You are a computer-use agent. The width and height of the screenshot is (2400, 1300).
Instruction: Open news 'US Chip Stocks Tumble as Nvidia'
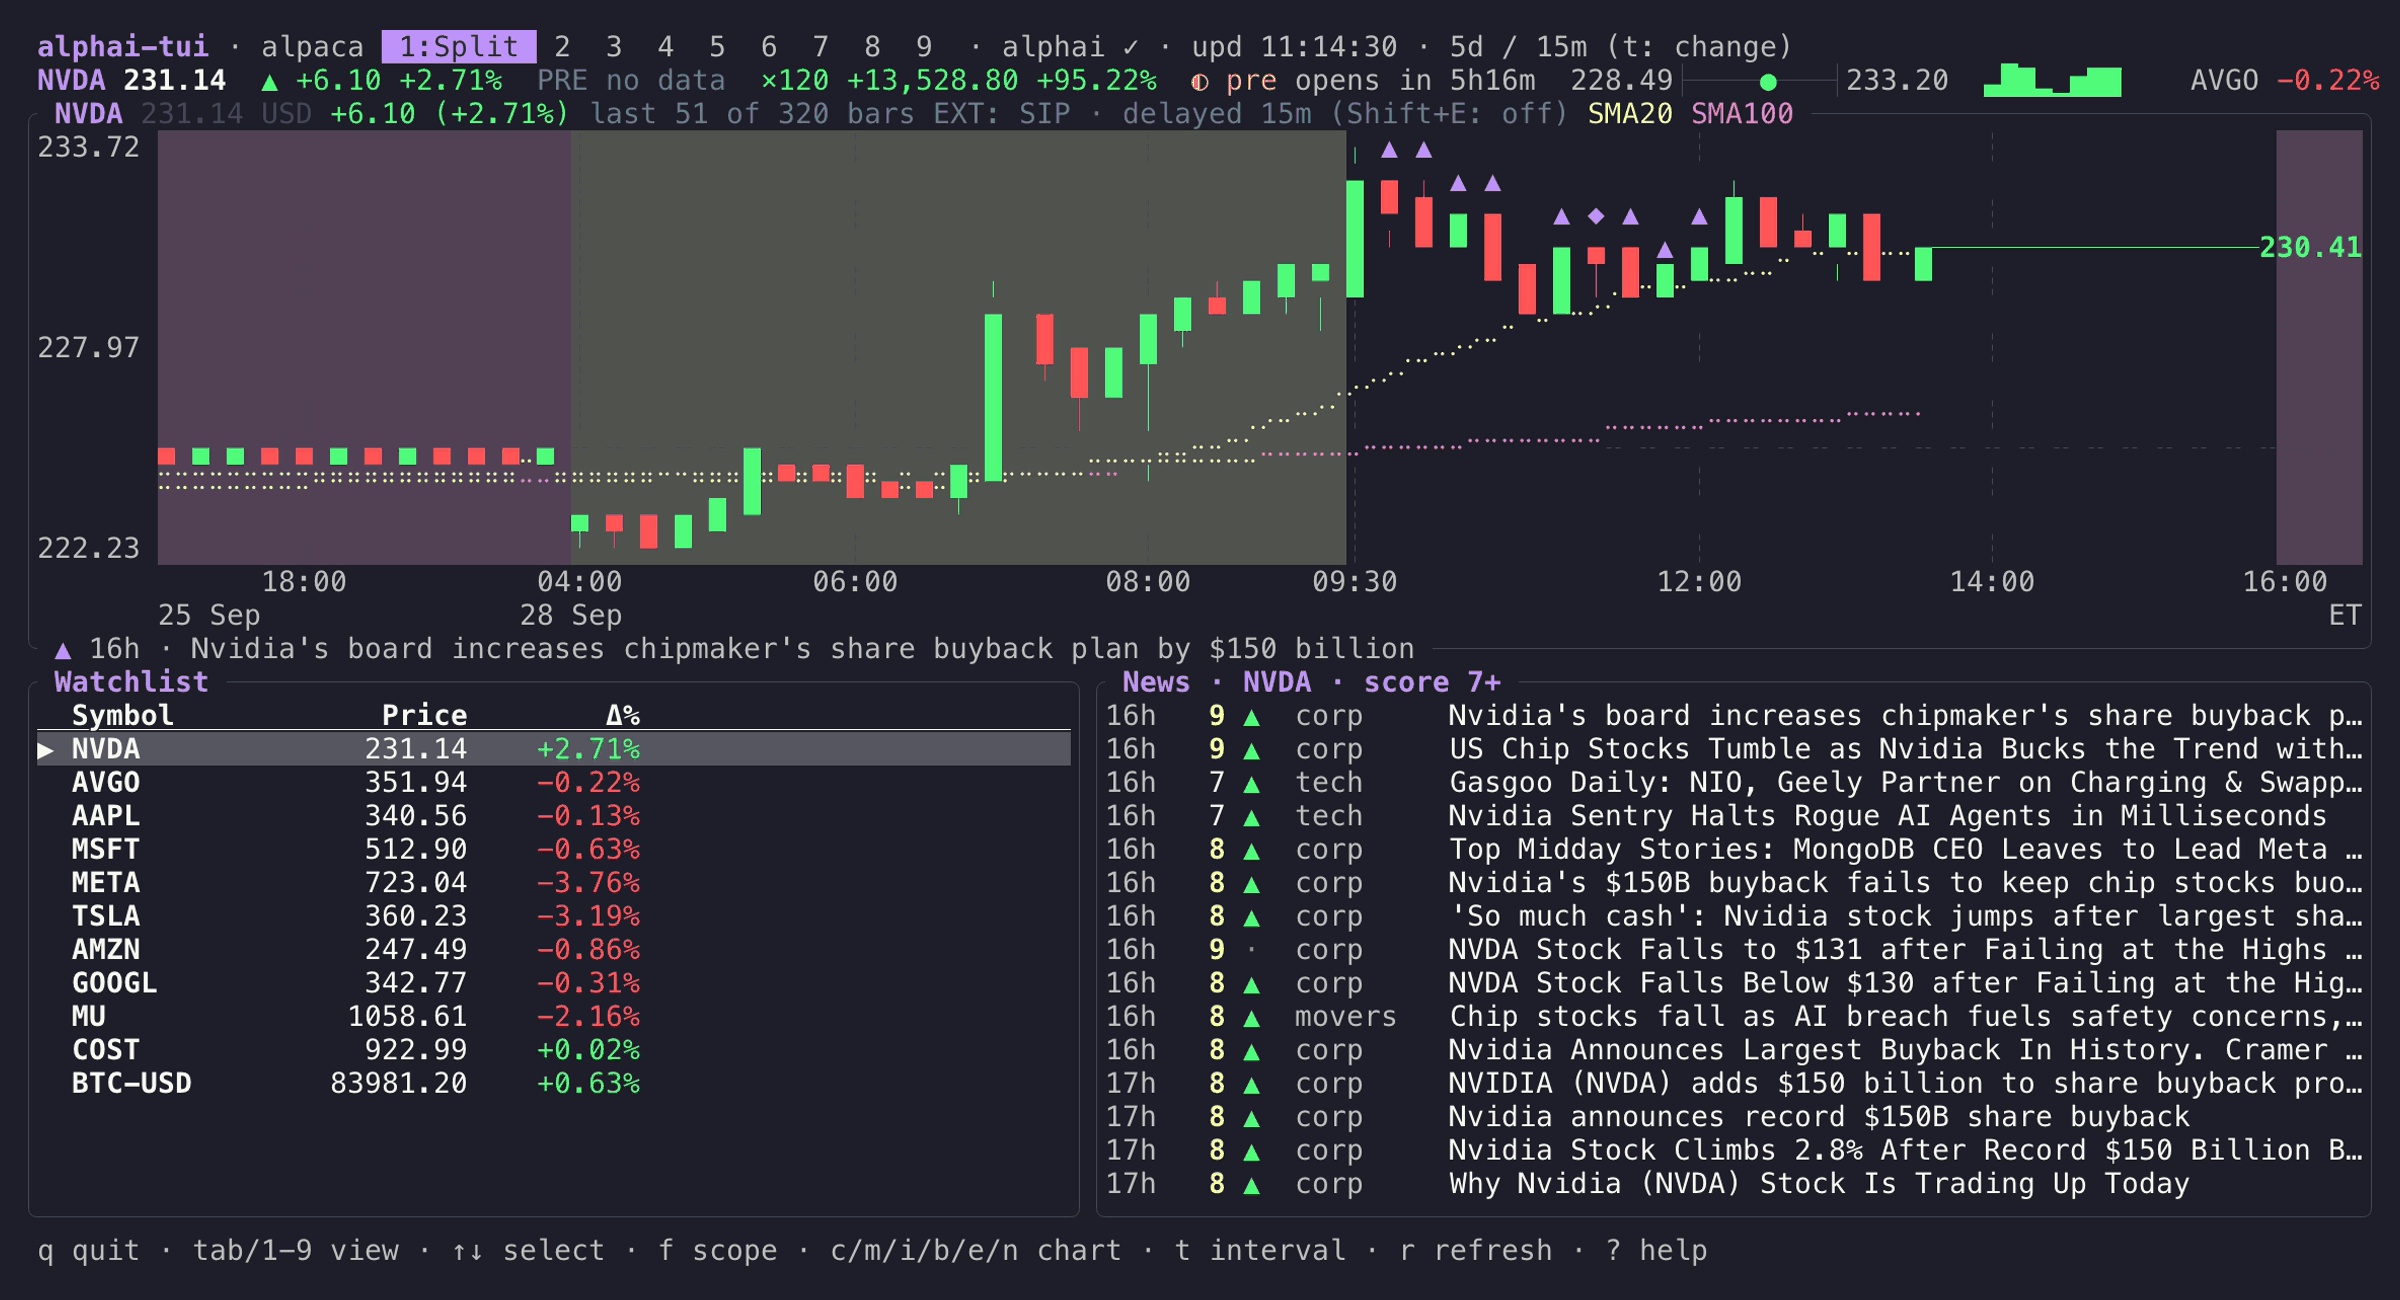pos(1733,749)
